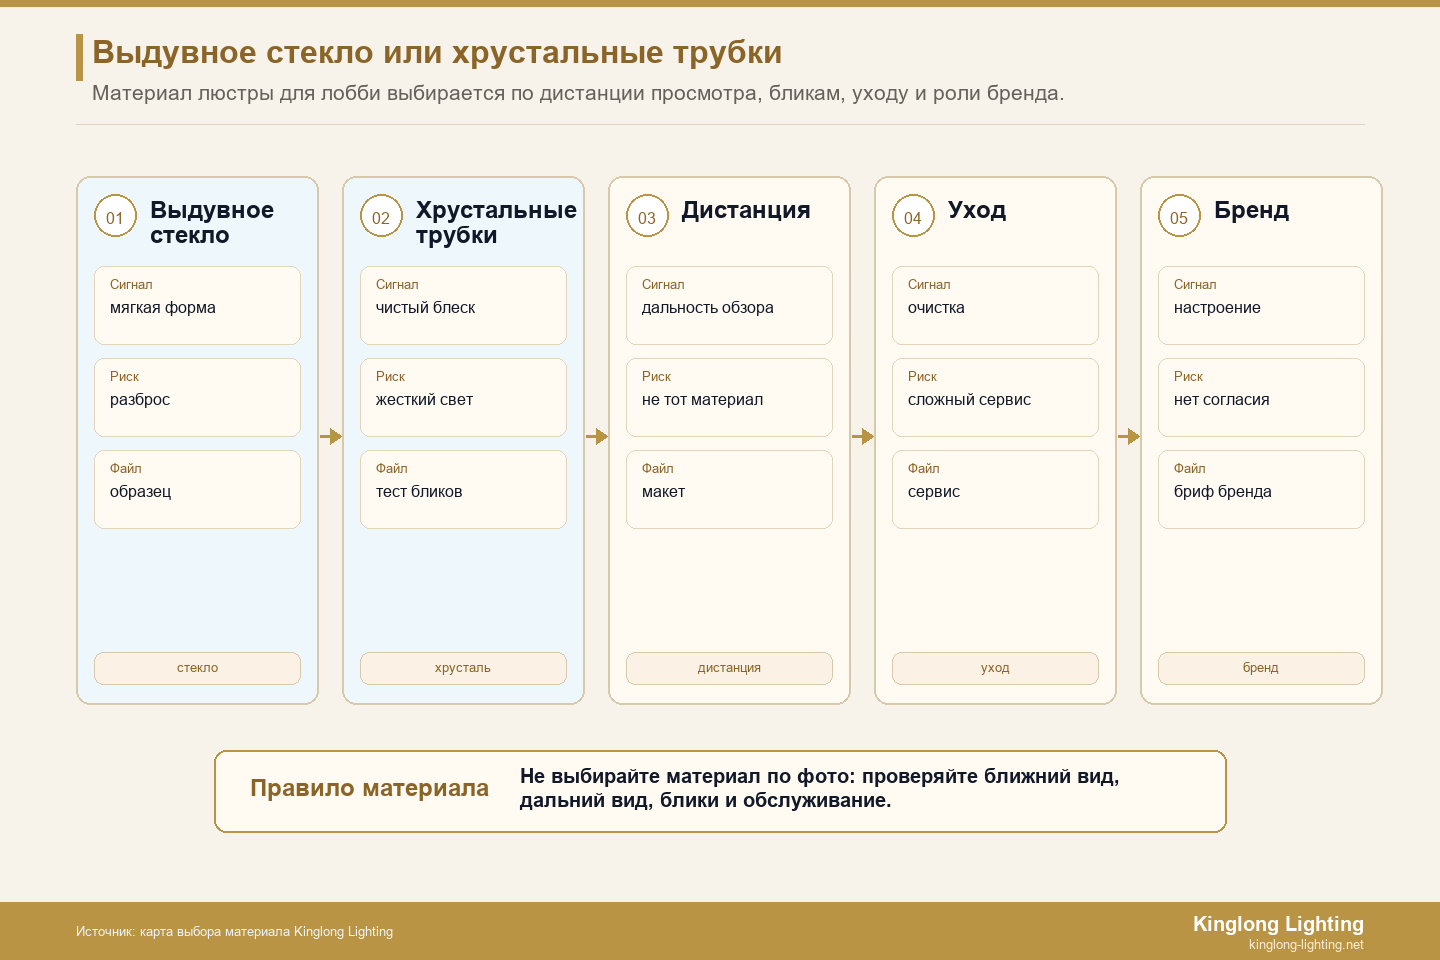
Task: Click the тест бликов file box
Action: coord(463,489)
